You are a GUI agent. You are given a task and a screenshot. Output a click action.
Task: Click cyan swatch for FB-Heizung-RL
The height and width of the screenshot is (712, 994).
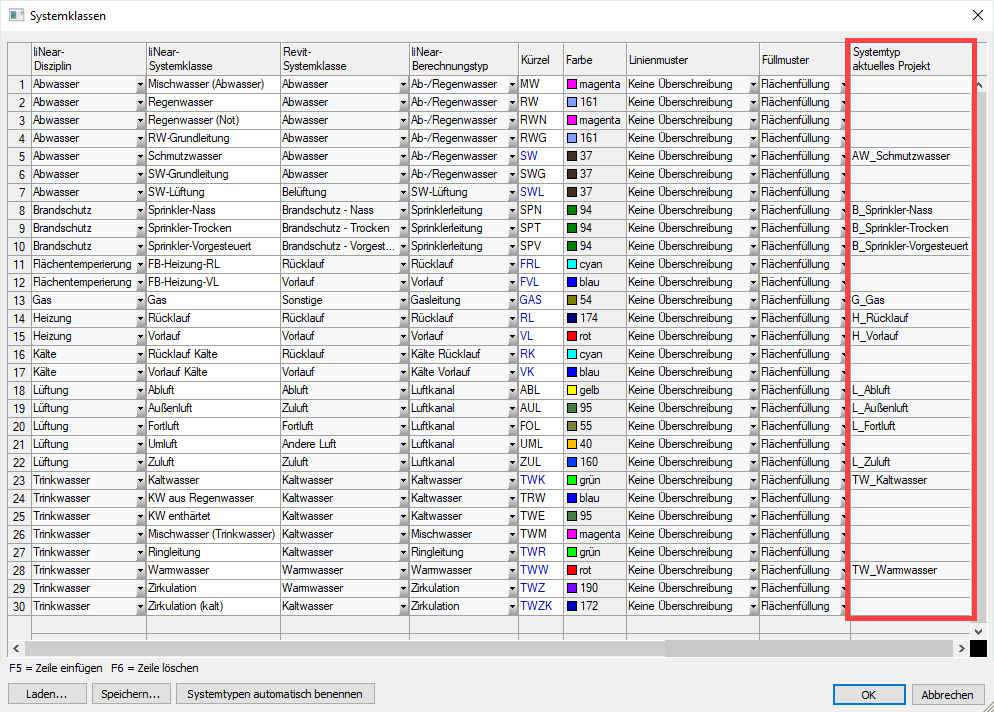[x=571, y=264]
